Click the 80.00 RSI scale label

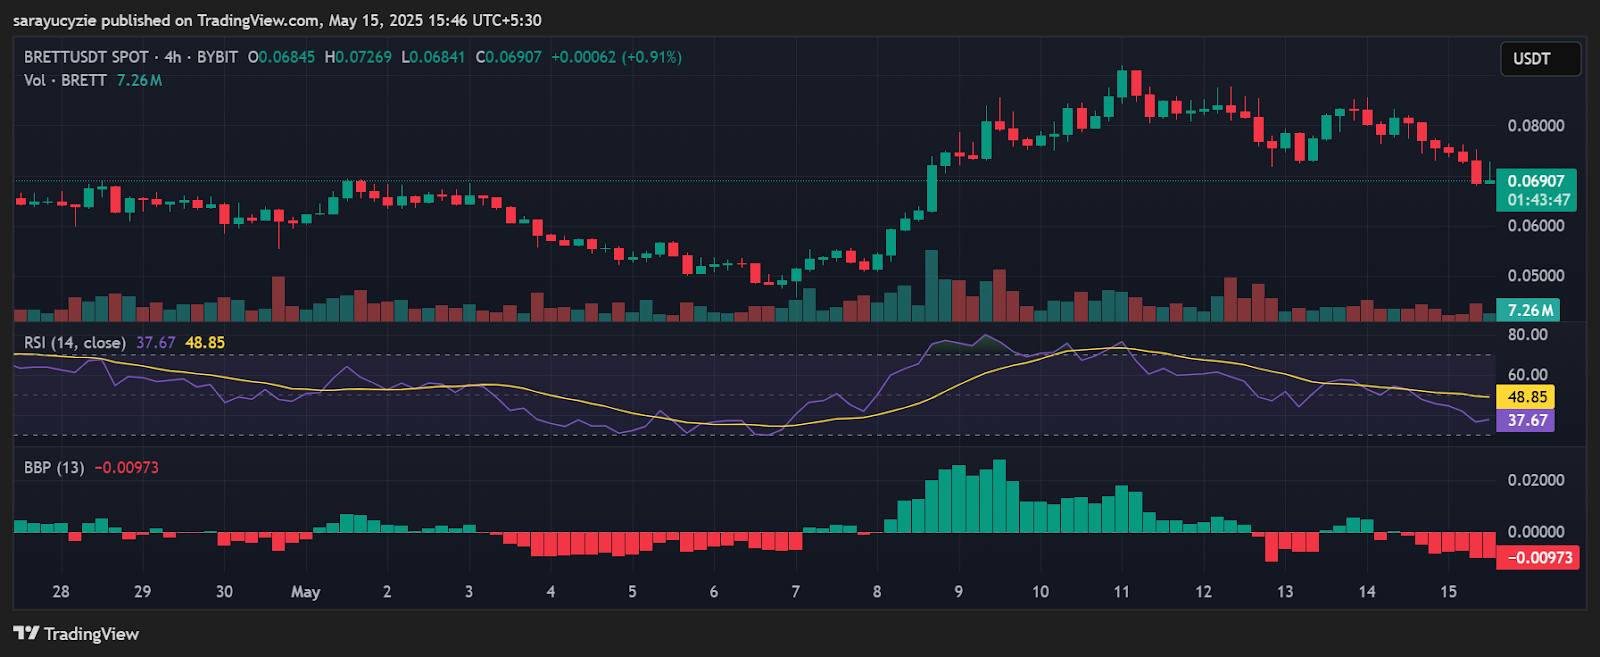point(1527,335)
